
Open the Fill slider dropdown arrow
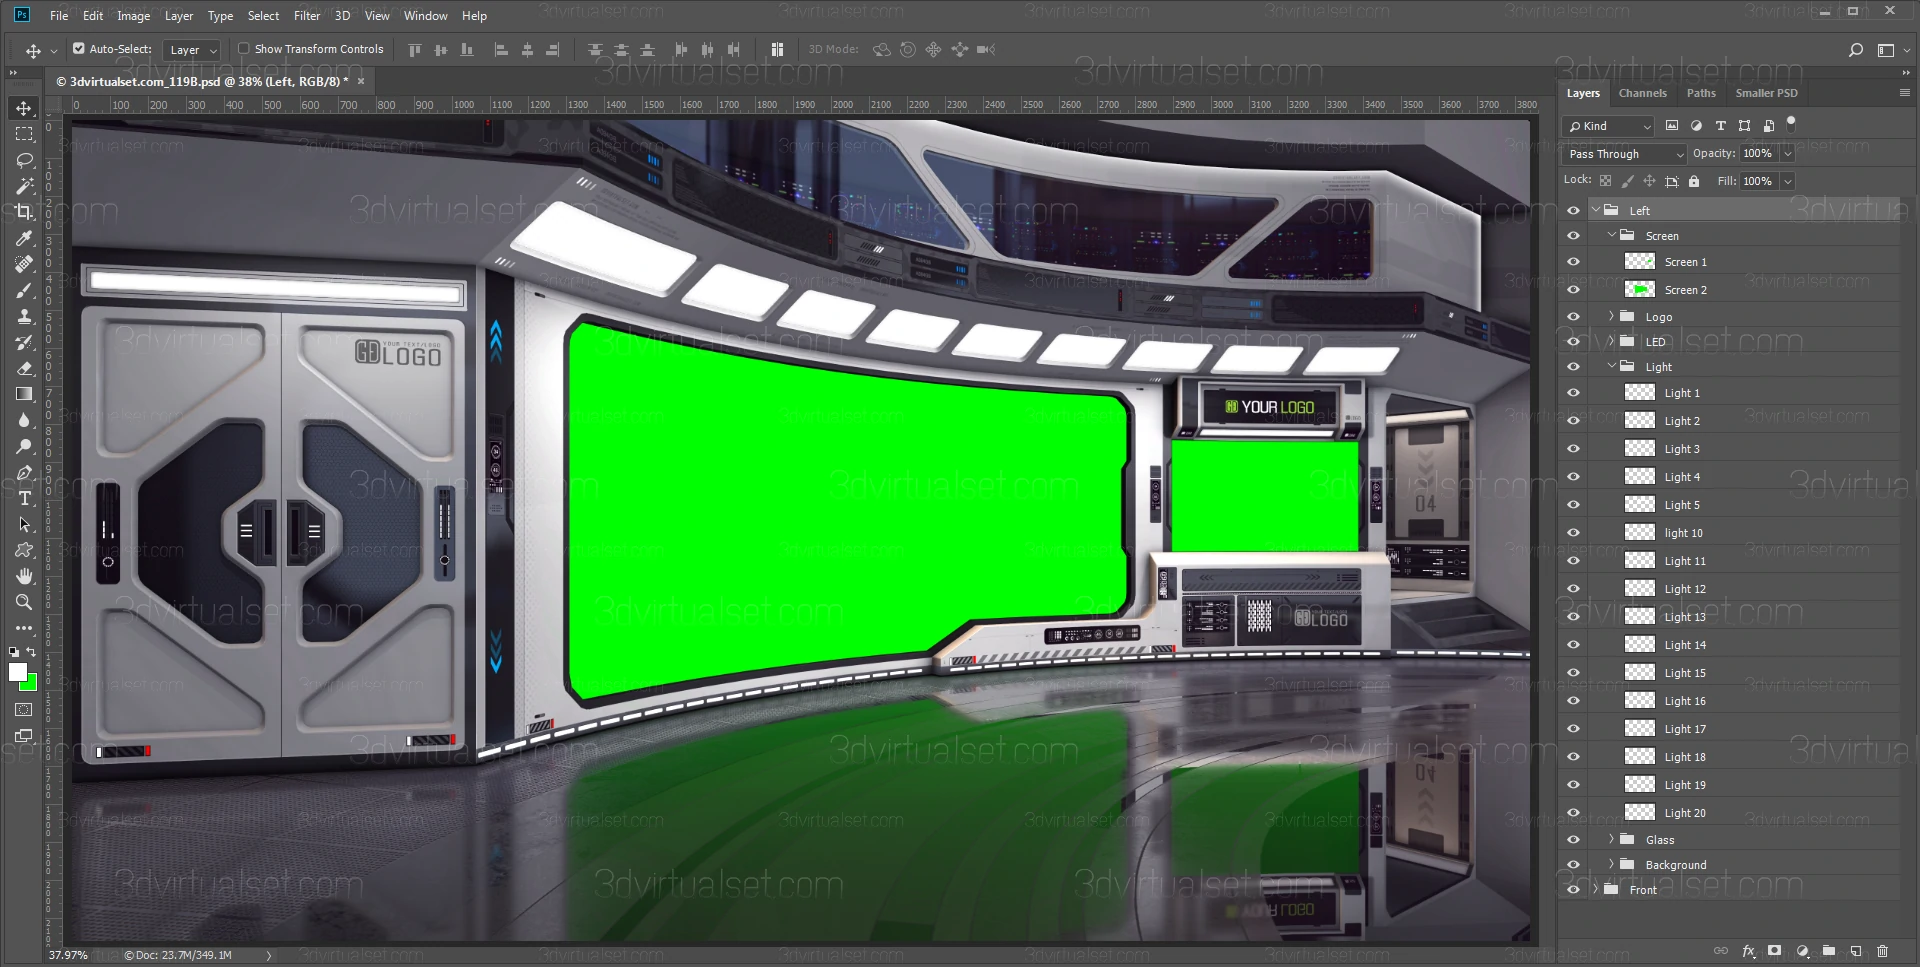[1787, 181]
